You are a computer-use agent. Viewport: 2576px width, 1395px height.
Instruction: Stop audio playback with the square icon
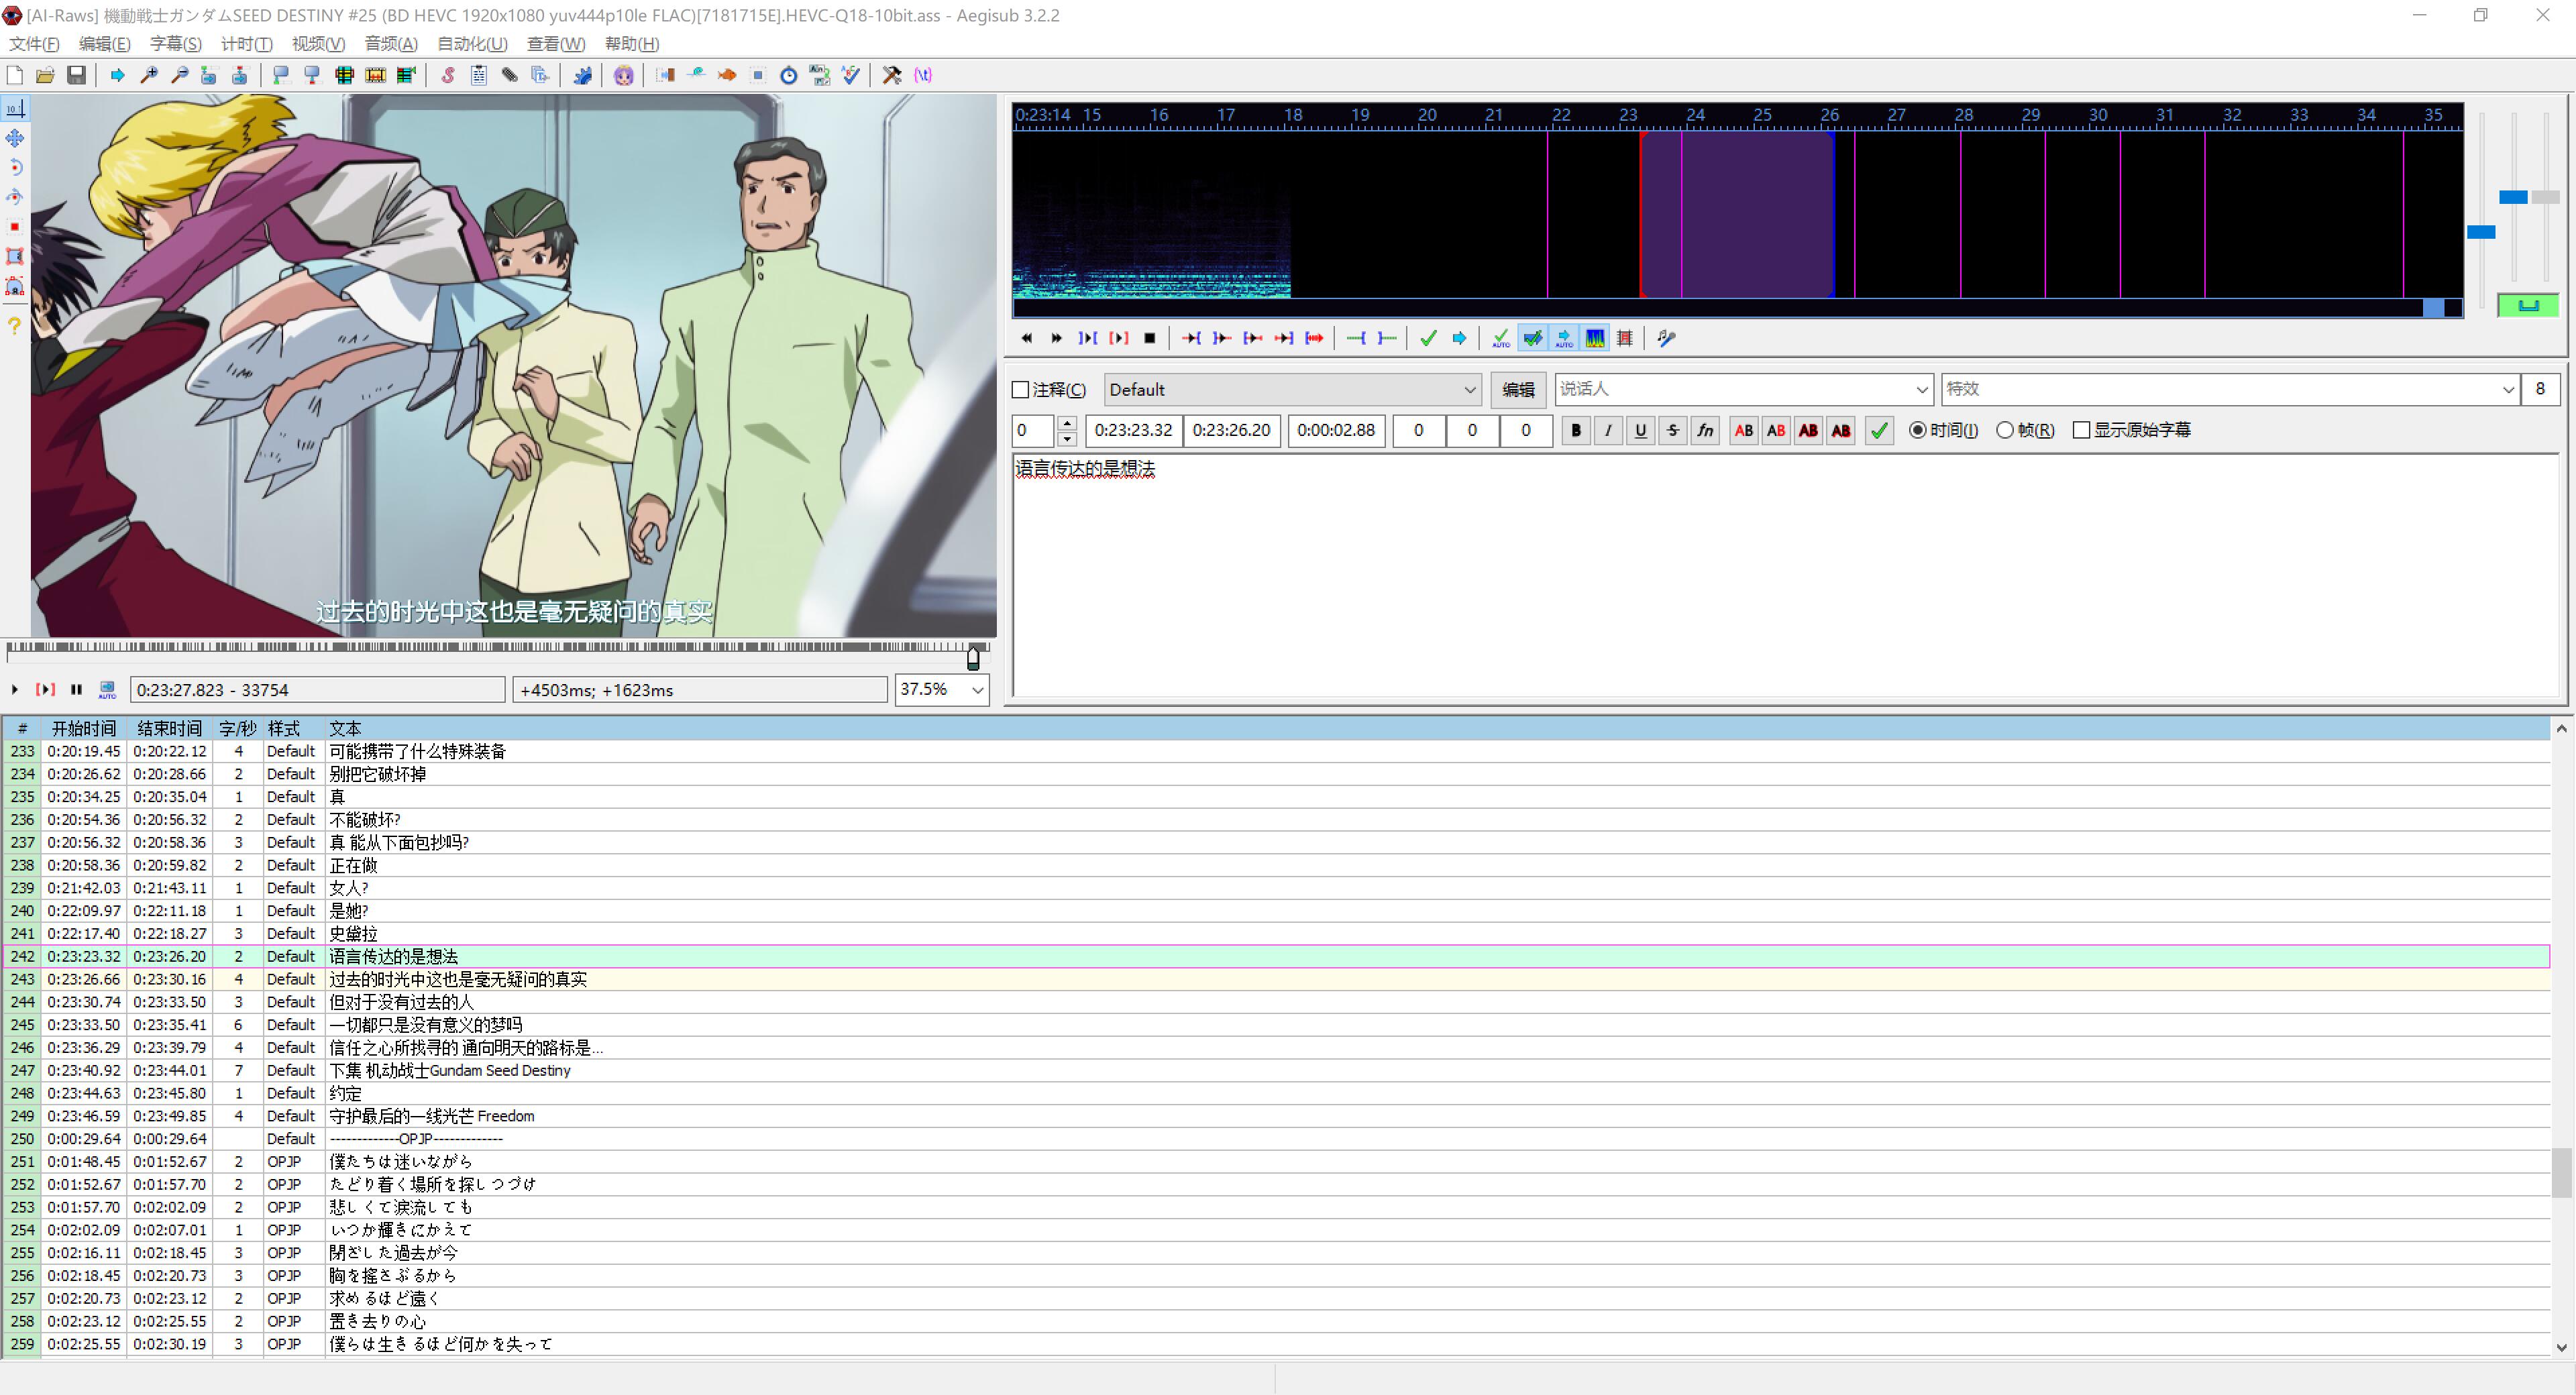click(1150, 338)
